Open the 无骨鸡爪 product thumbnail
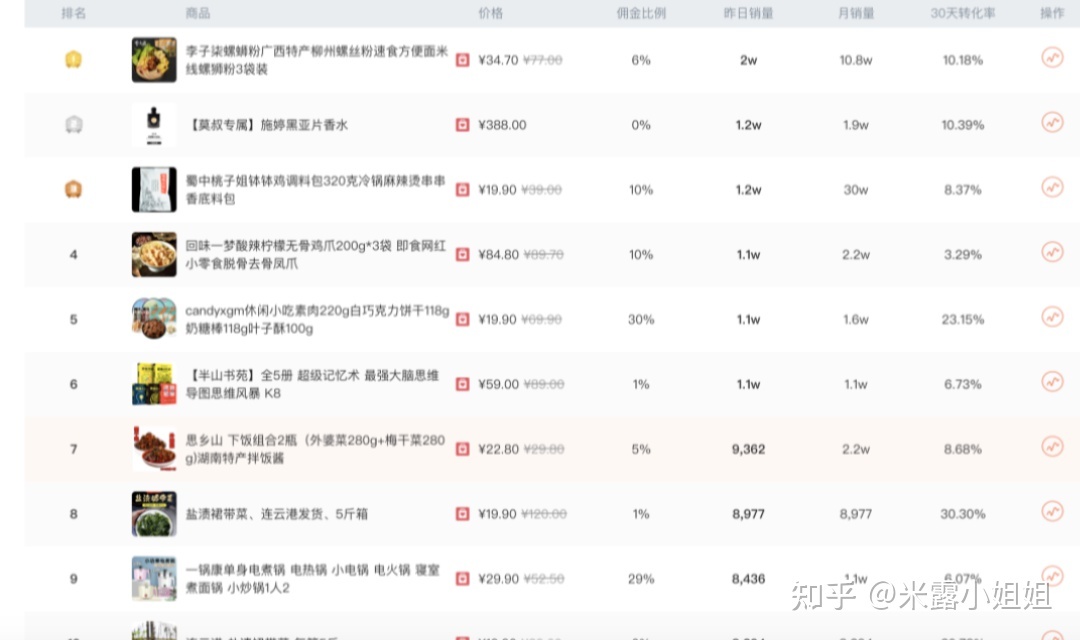Image resolution: width=1080 pixels, height=640 pixels. (154, 254)
